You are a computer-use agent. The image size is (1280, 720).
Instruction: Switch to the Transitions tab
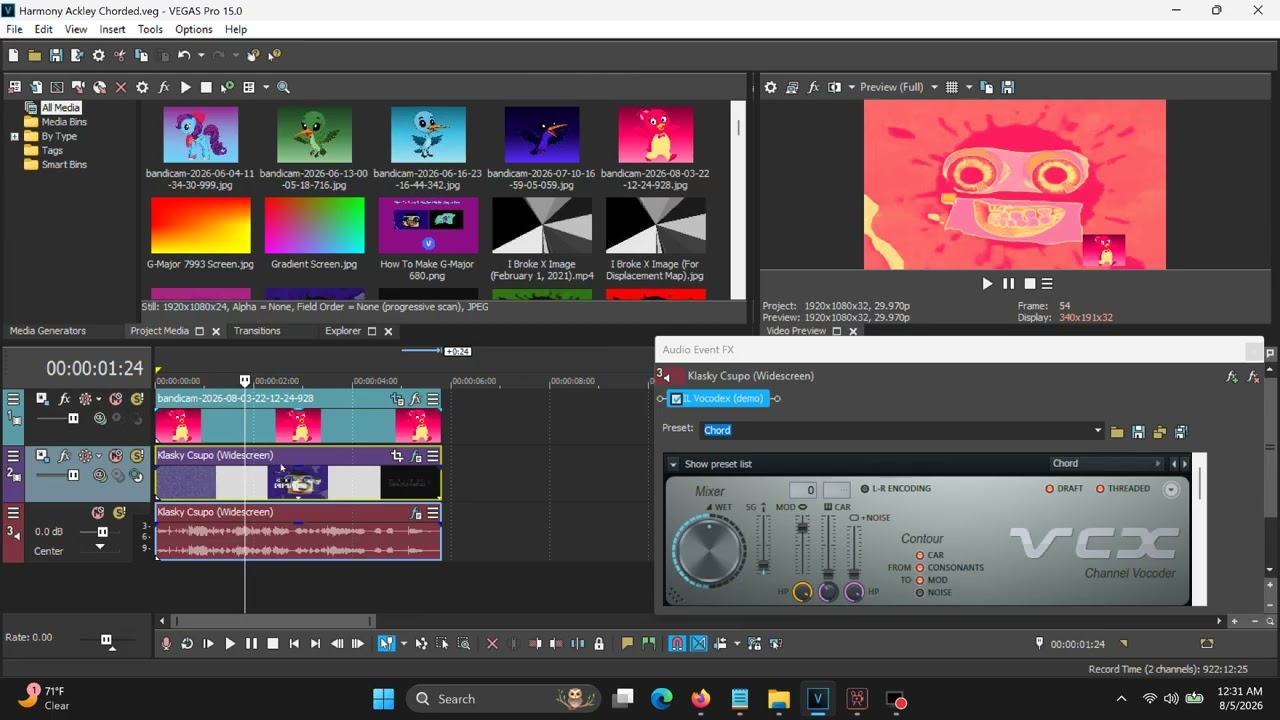click(257, 331)
